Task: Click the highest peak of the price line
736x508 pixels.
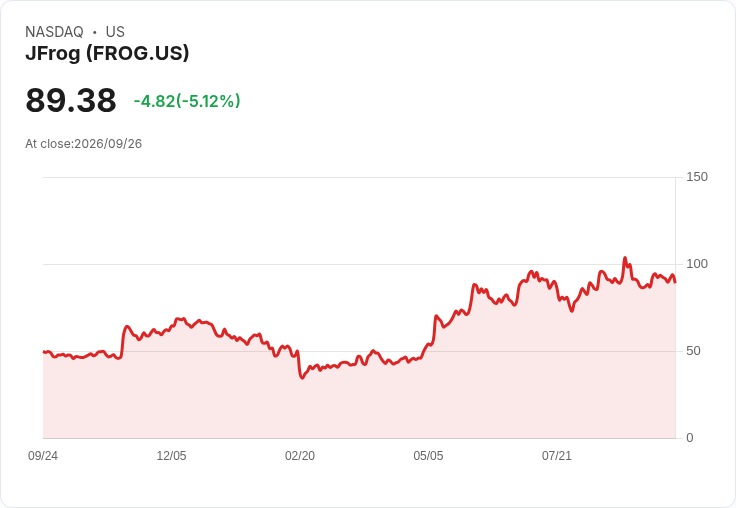Action: [625, 258]
